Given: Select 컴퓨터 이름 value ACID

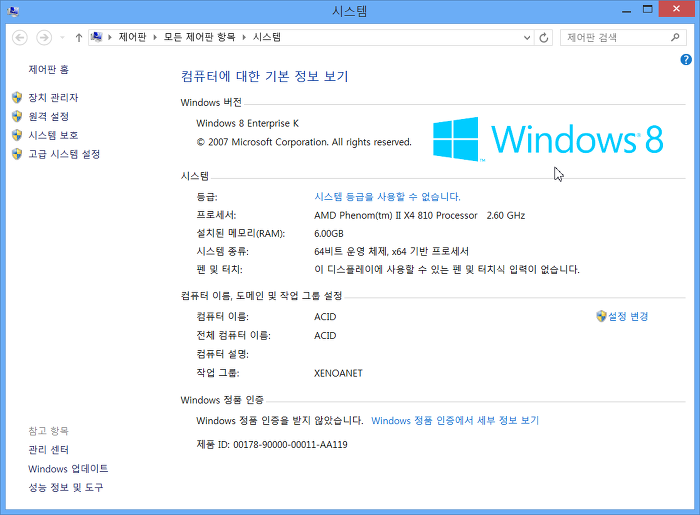Looking at the screenshot, I should pyautogui.click(x=325, y=317).
